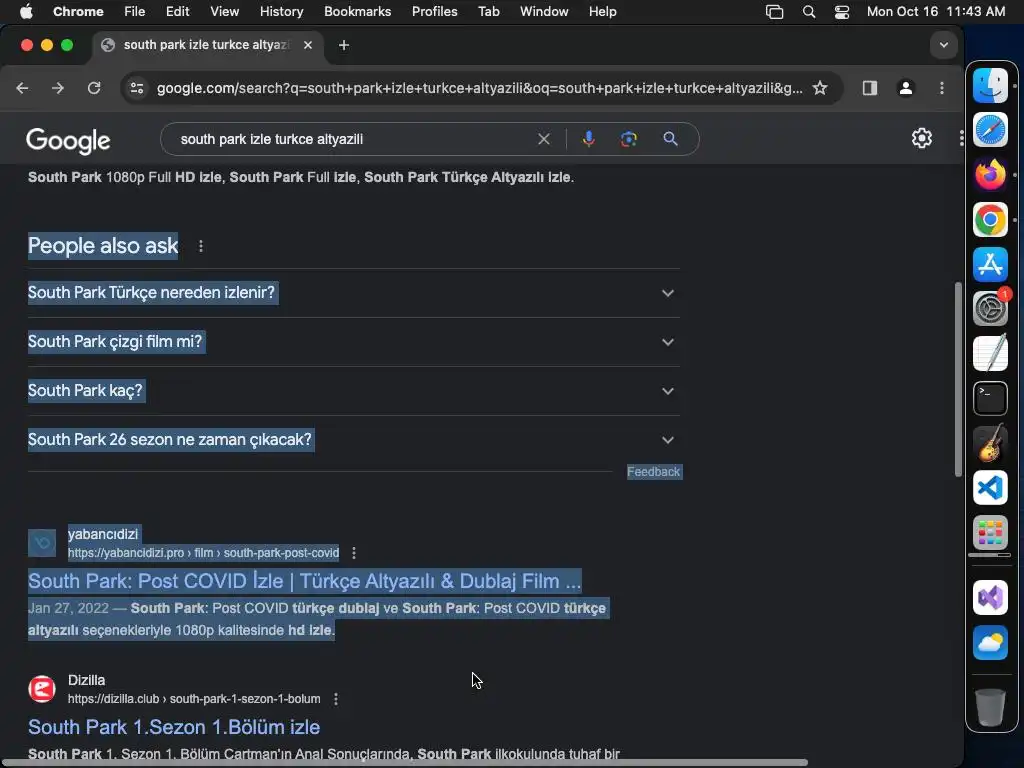Expand 'South Park kaç?' question
Viewport: 1024px width, 768px height.
353,391
